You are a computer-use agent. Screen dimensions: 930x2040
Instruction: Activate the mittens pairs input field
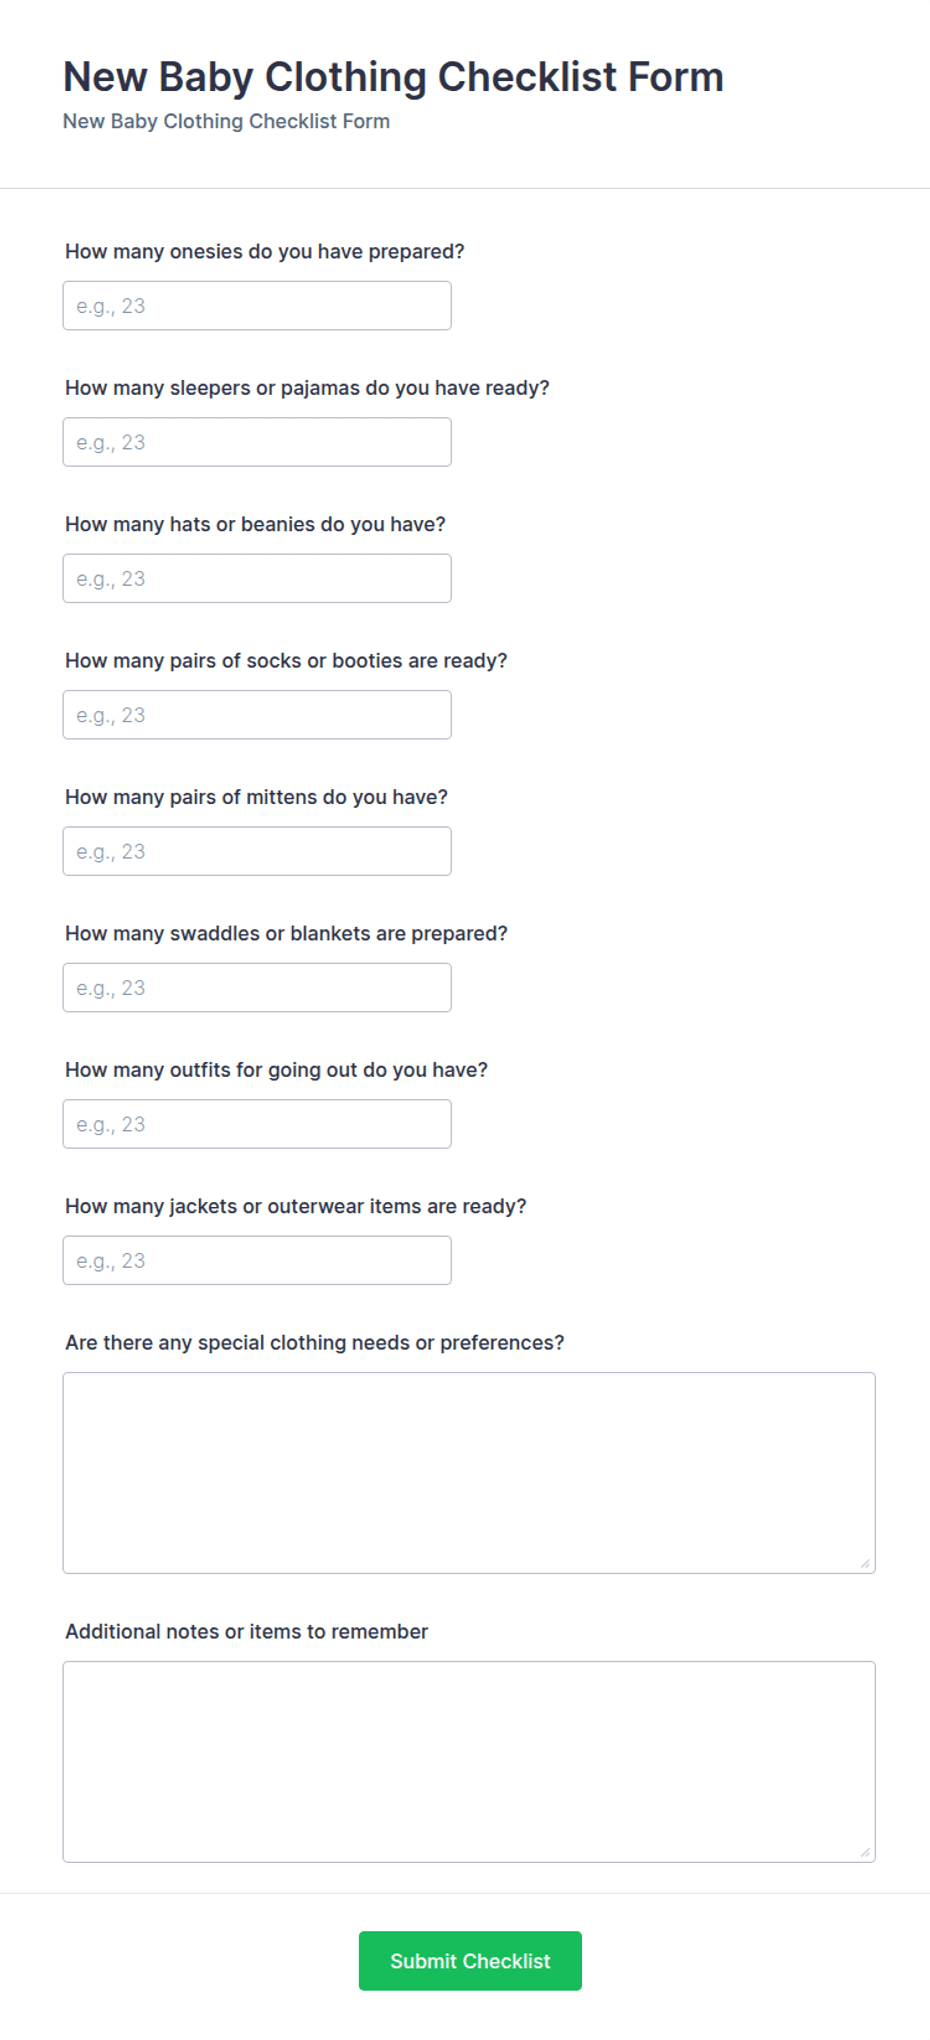click(x=257, y=851)
